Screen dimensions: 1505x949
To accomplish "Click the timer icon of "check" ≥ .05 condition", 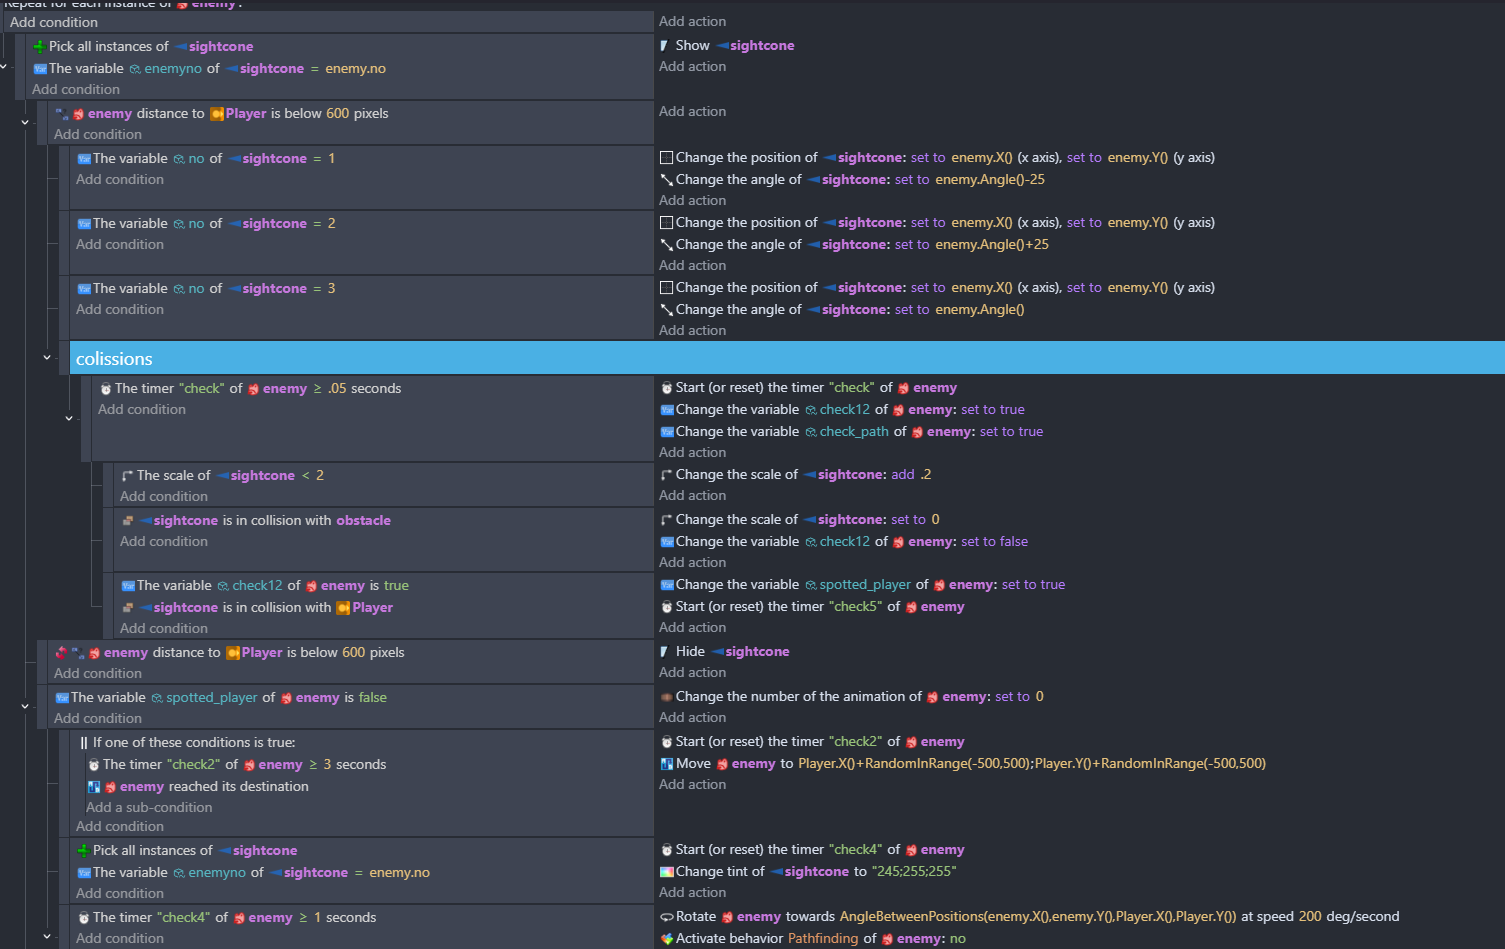I will tap(105, 389).
